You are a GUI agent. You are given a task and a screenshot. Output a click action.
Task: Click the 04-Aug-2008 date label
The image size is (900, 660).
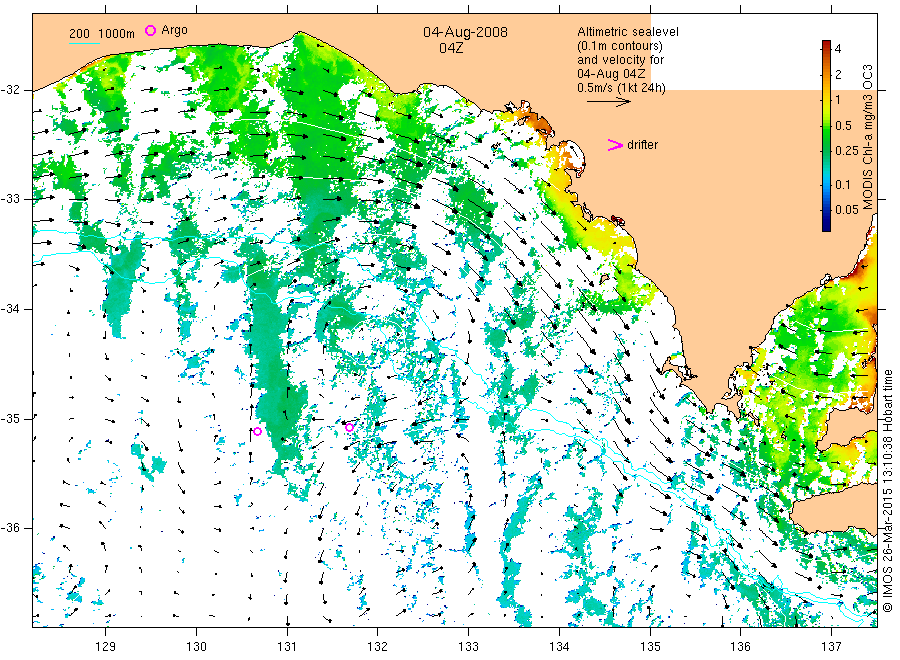464,32
